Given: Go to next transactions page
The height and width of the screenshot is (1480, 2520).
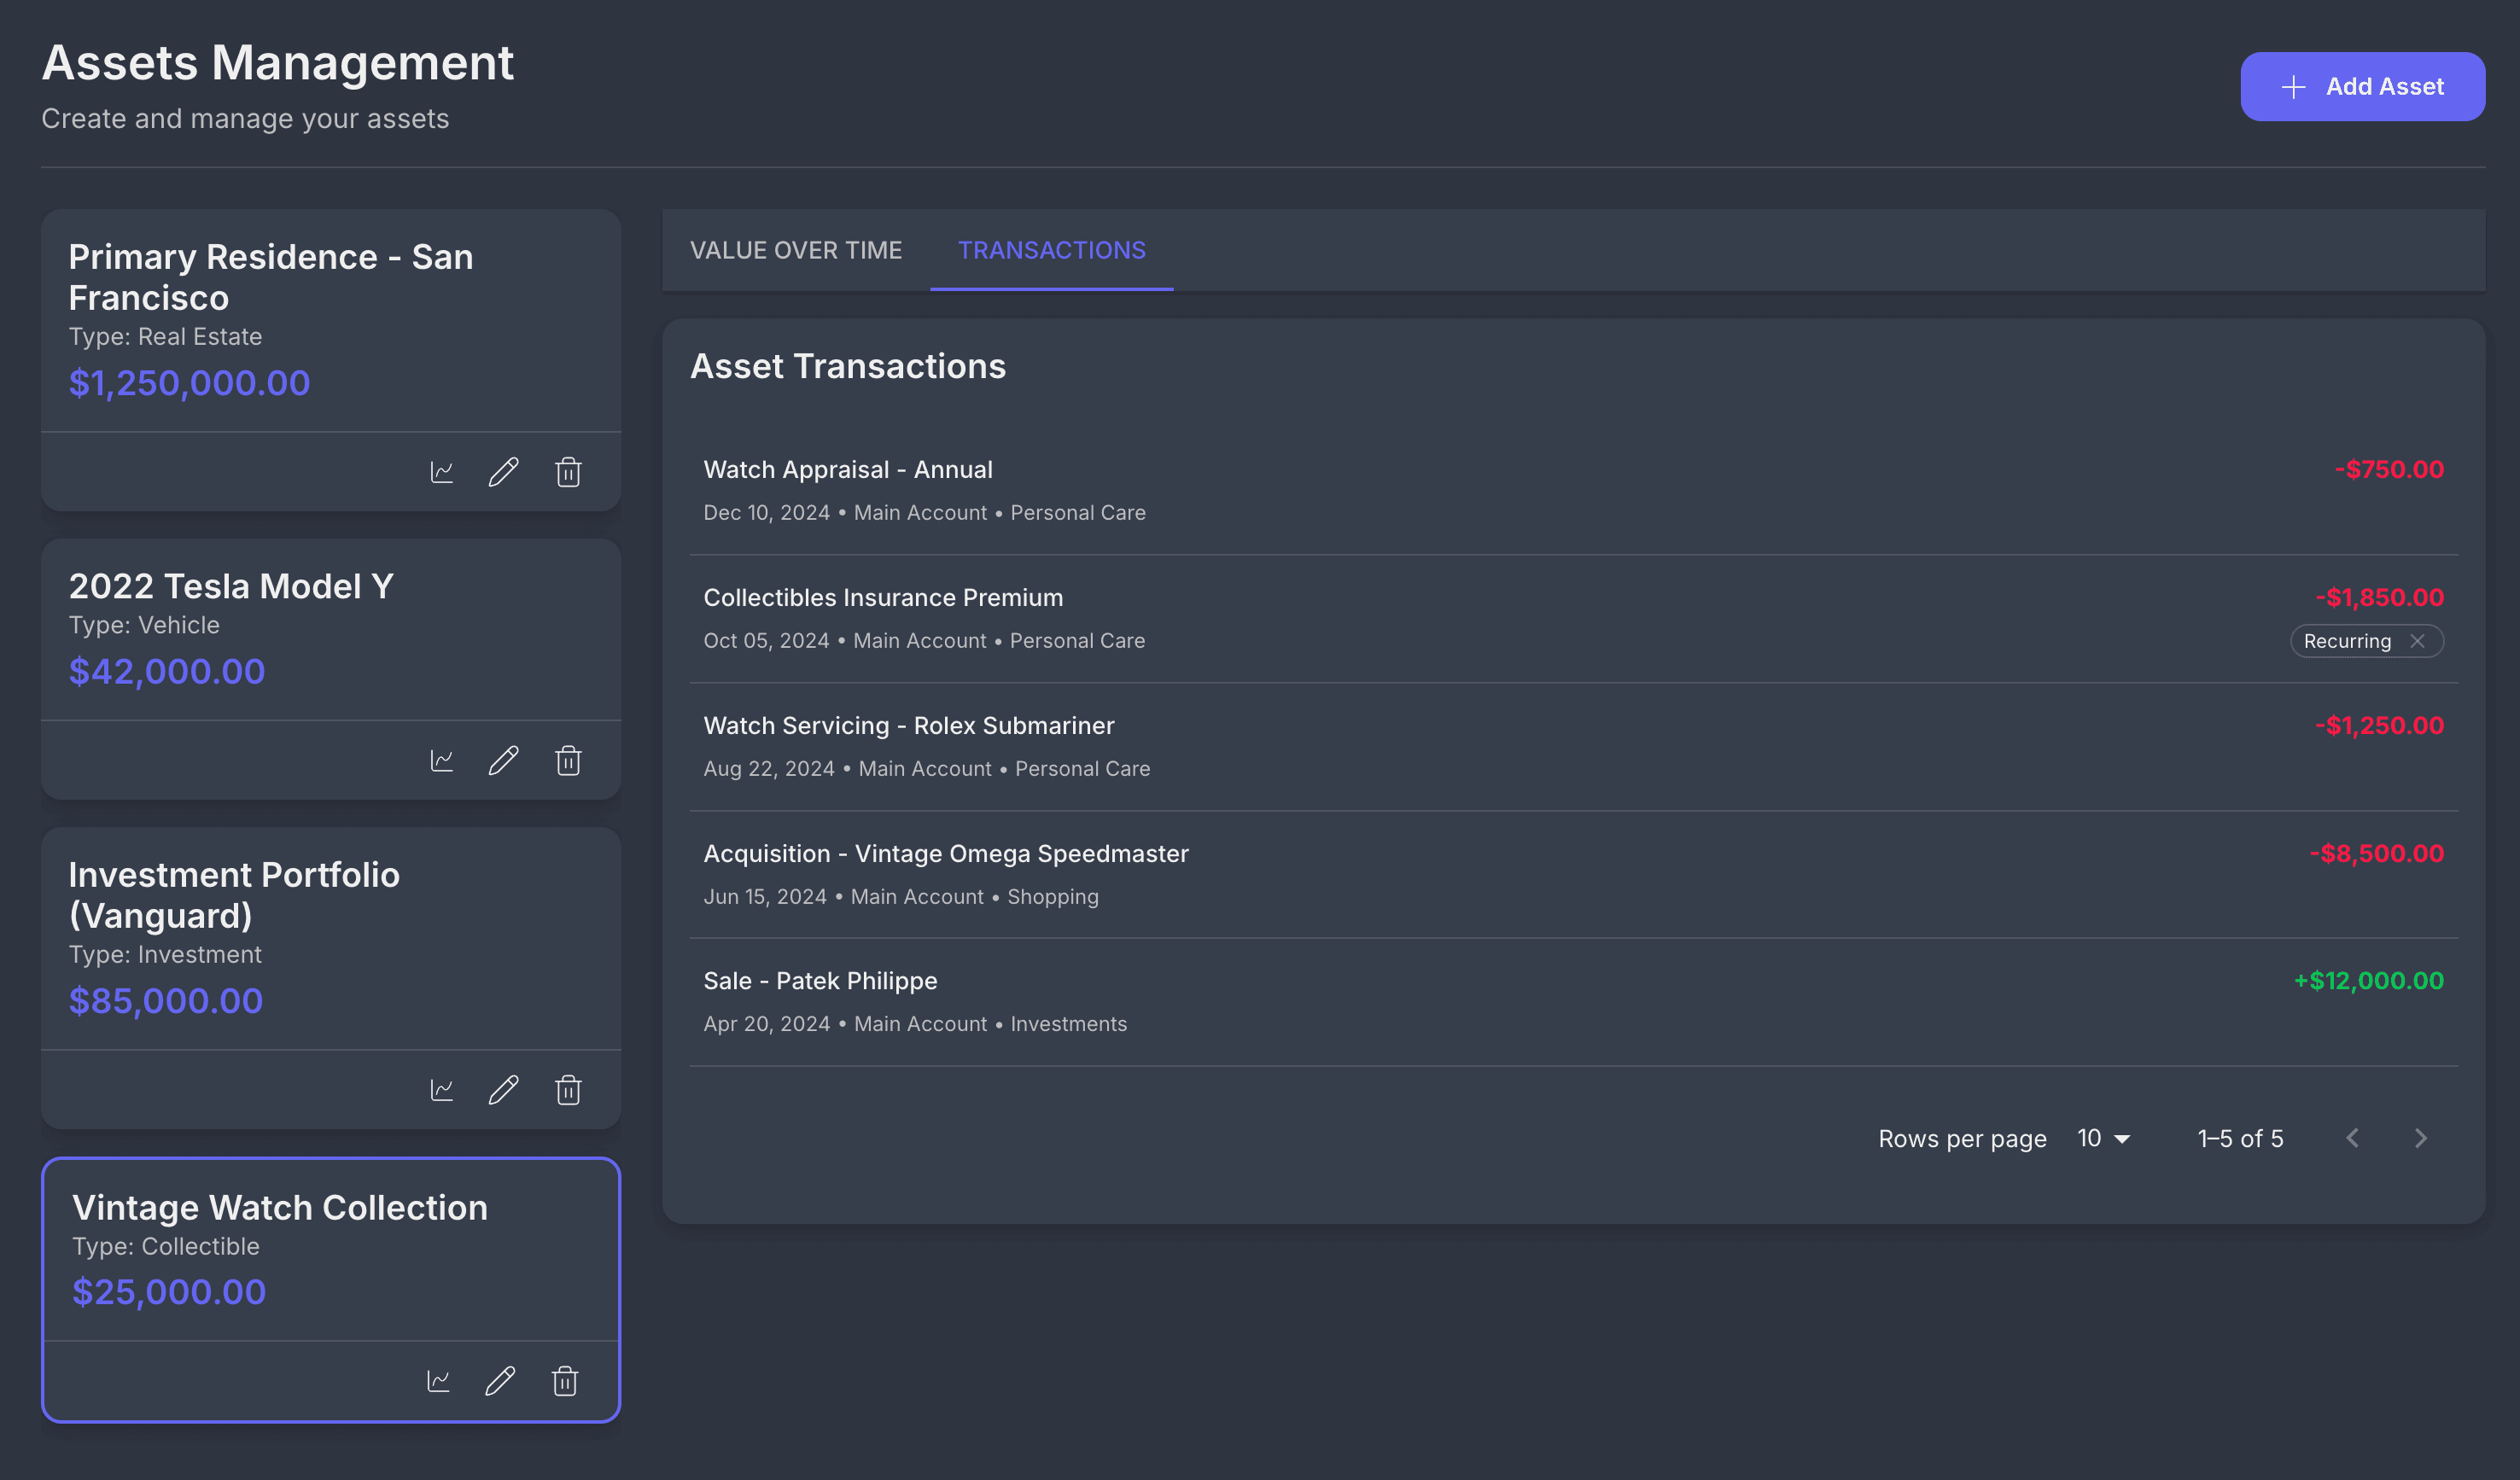Looking at the screenshot, I should (2420, 1138).
